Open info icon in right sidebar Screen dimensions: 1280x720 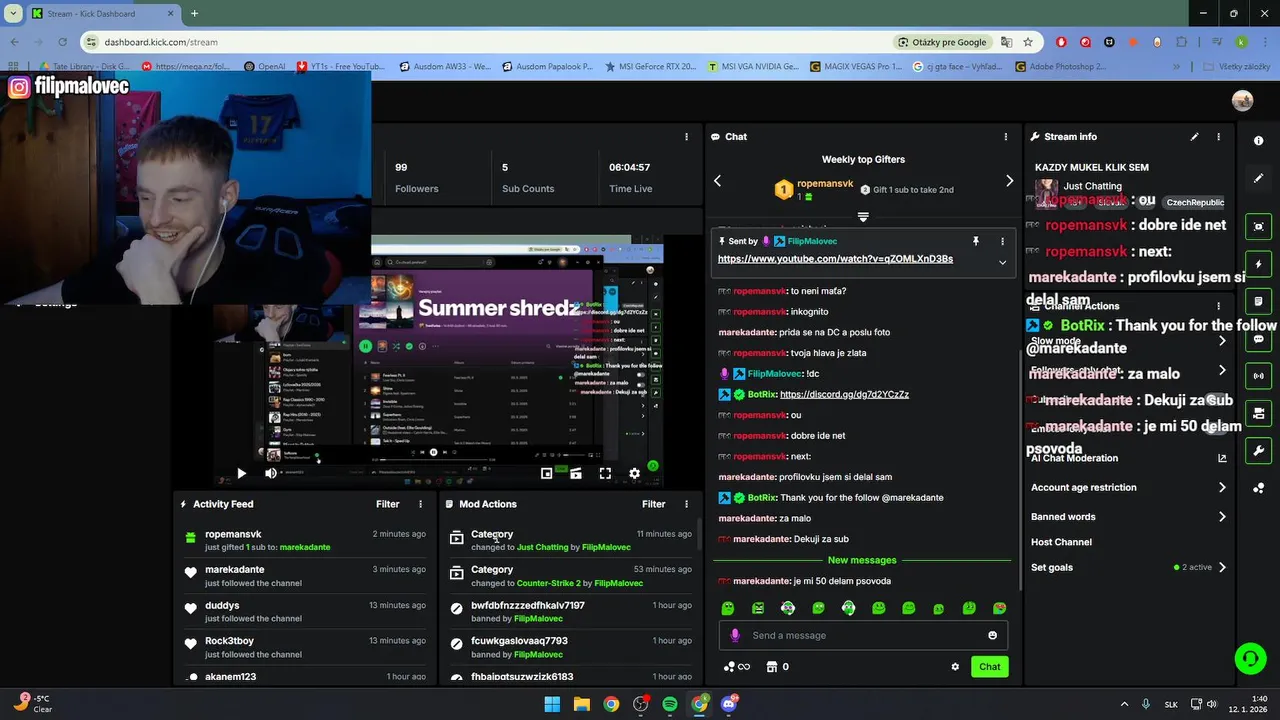[1258, 141]
